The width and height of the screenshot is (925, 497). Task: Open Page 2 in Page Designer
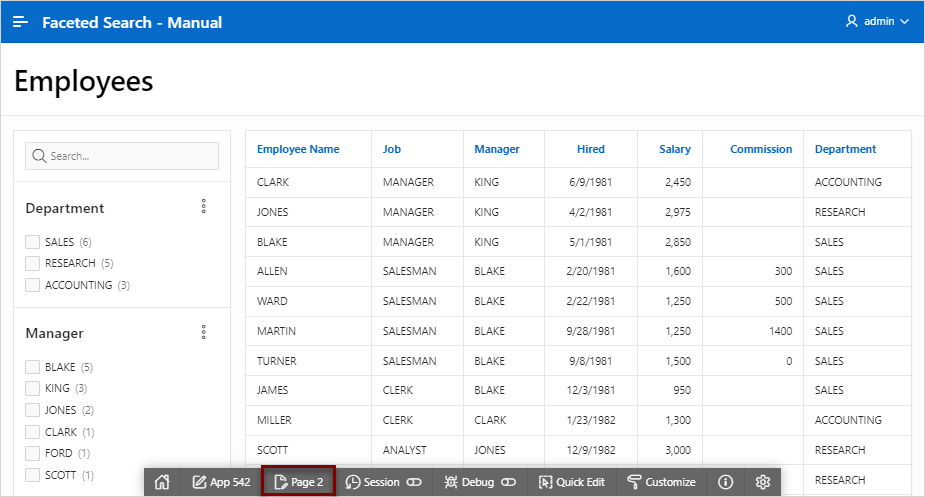299,482
